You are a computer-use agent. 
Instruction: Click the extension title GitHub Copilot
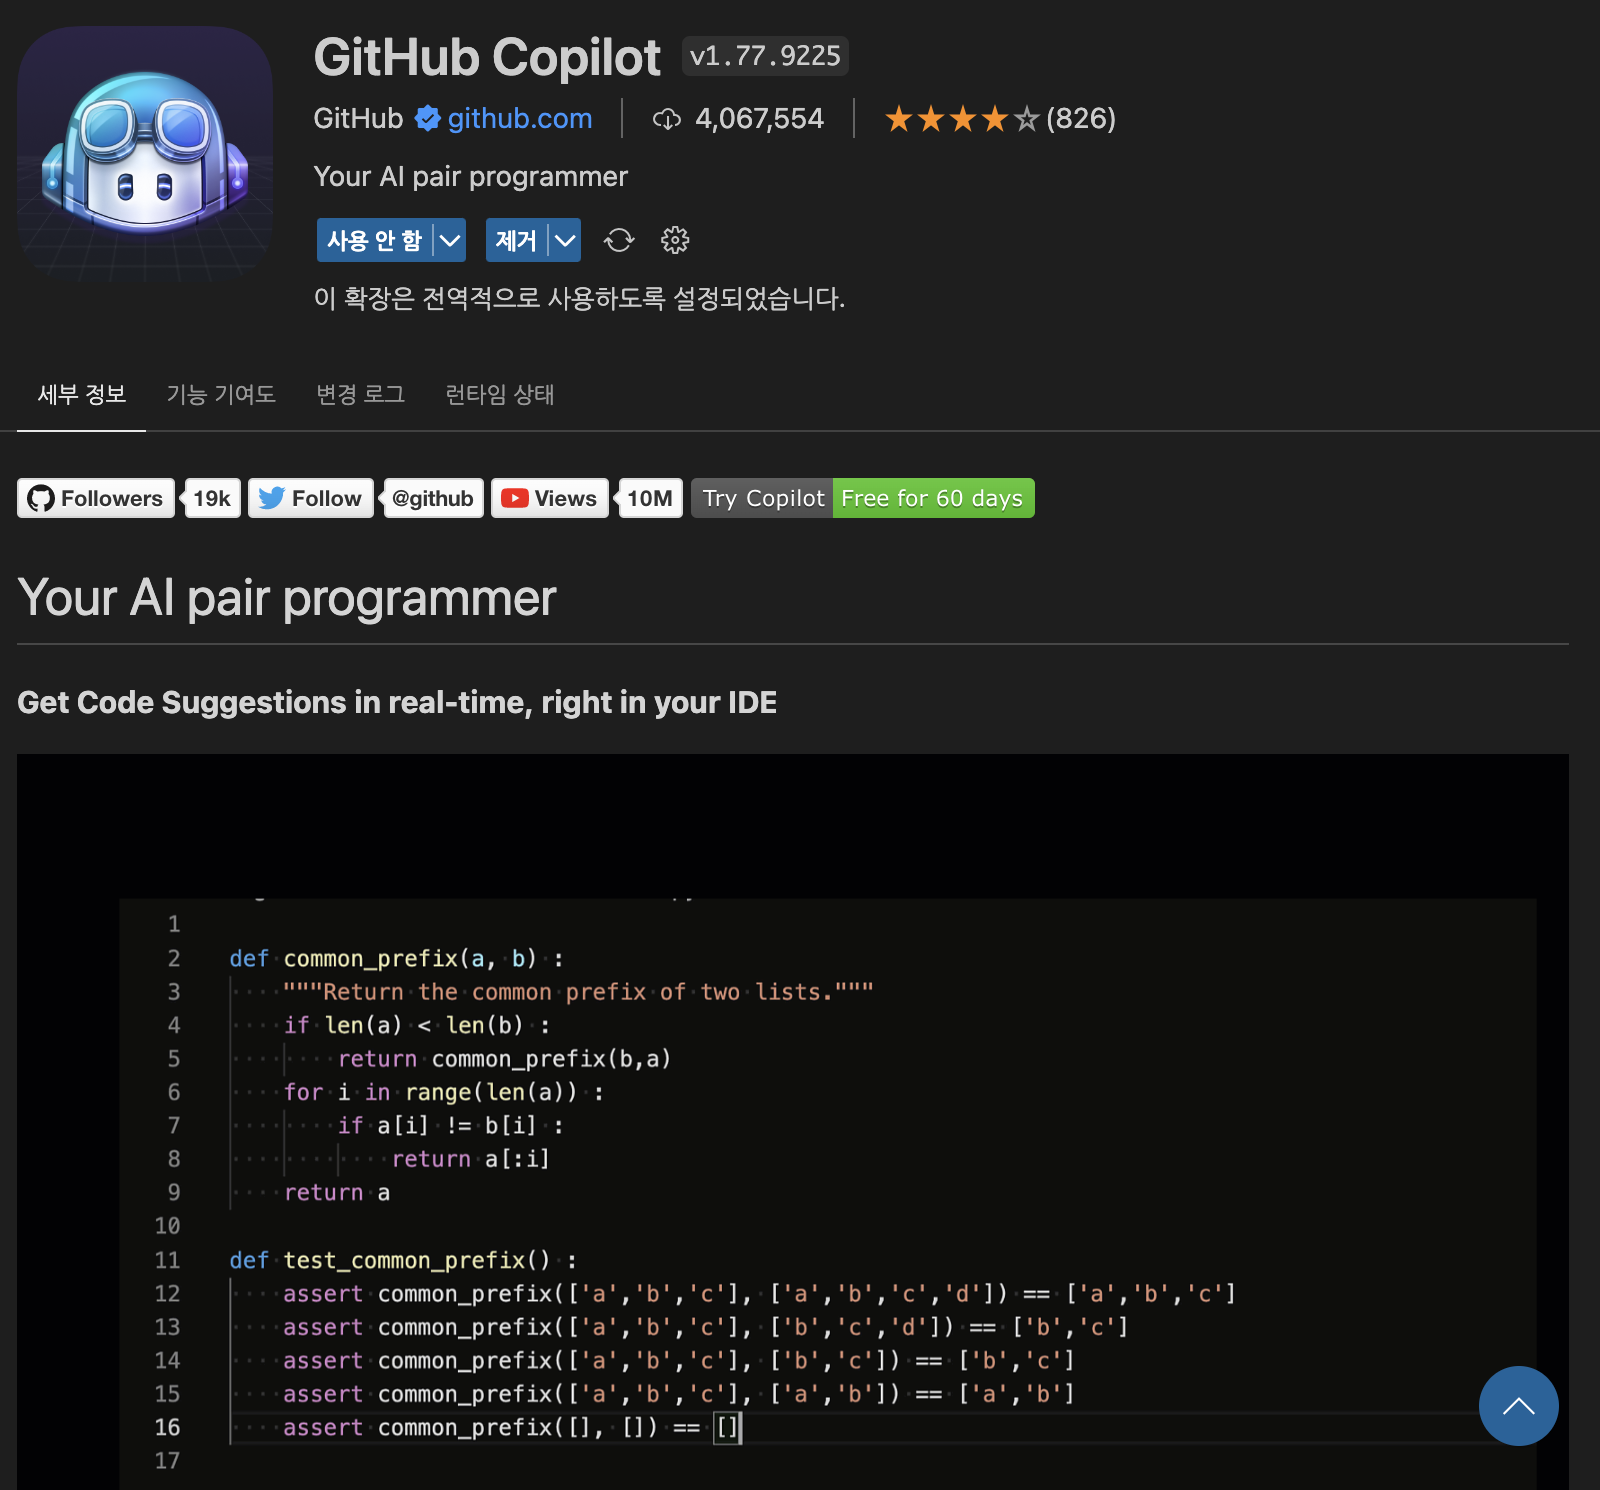487,57
